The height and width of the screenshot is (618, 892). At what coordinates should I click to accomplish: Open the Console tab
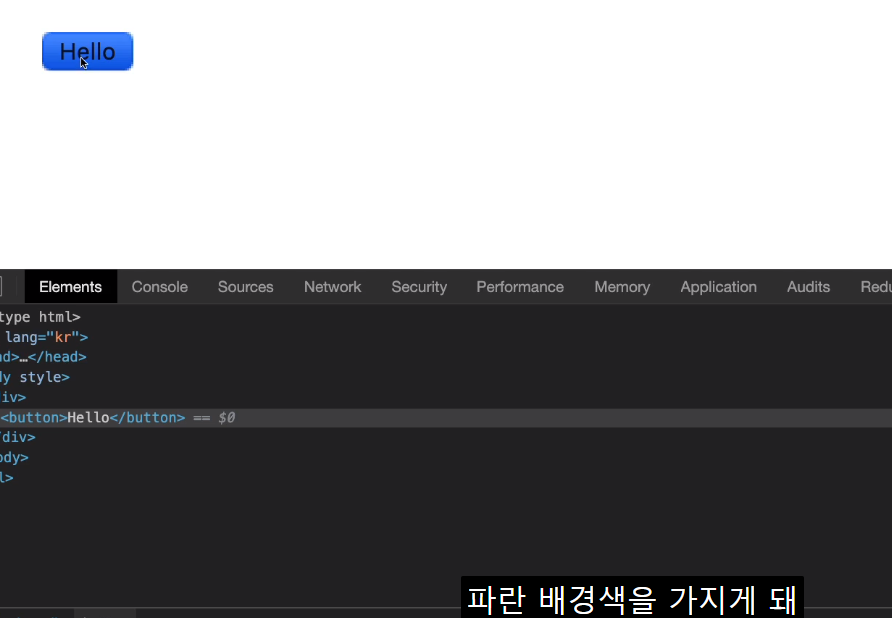coord(160,287)
